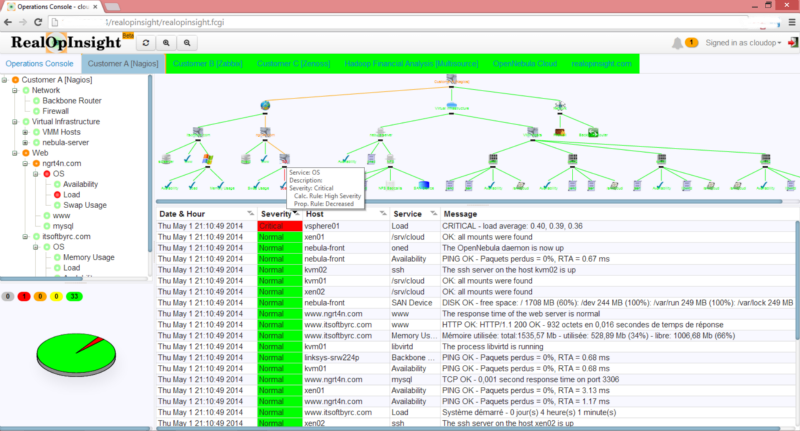The height and width of the screenshot is (431, 800).
Task: Click the orange status icon beside the Web tree item
Action: [26, 153]
